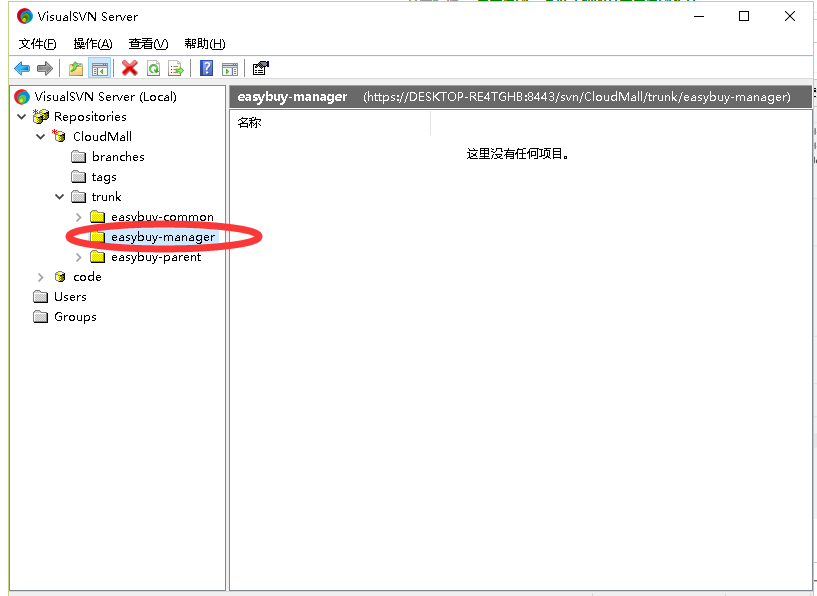Select the CloudMall label
This screenshot has height=596, width=817.
[102, 136]
